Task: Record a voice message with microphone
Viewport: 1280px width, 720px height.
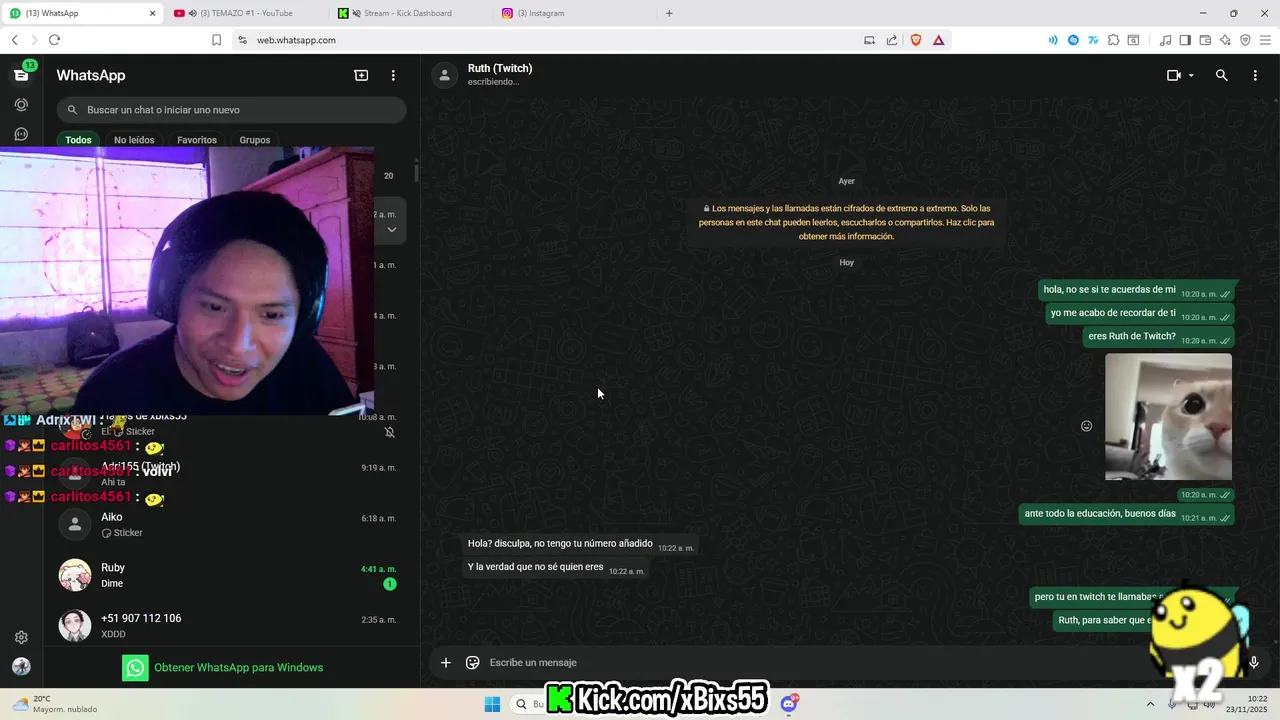Action: pyautogui.click(x=1254, y=662)
